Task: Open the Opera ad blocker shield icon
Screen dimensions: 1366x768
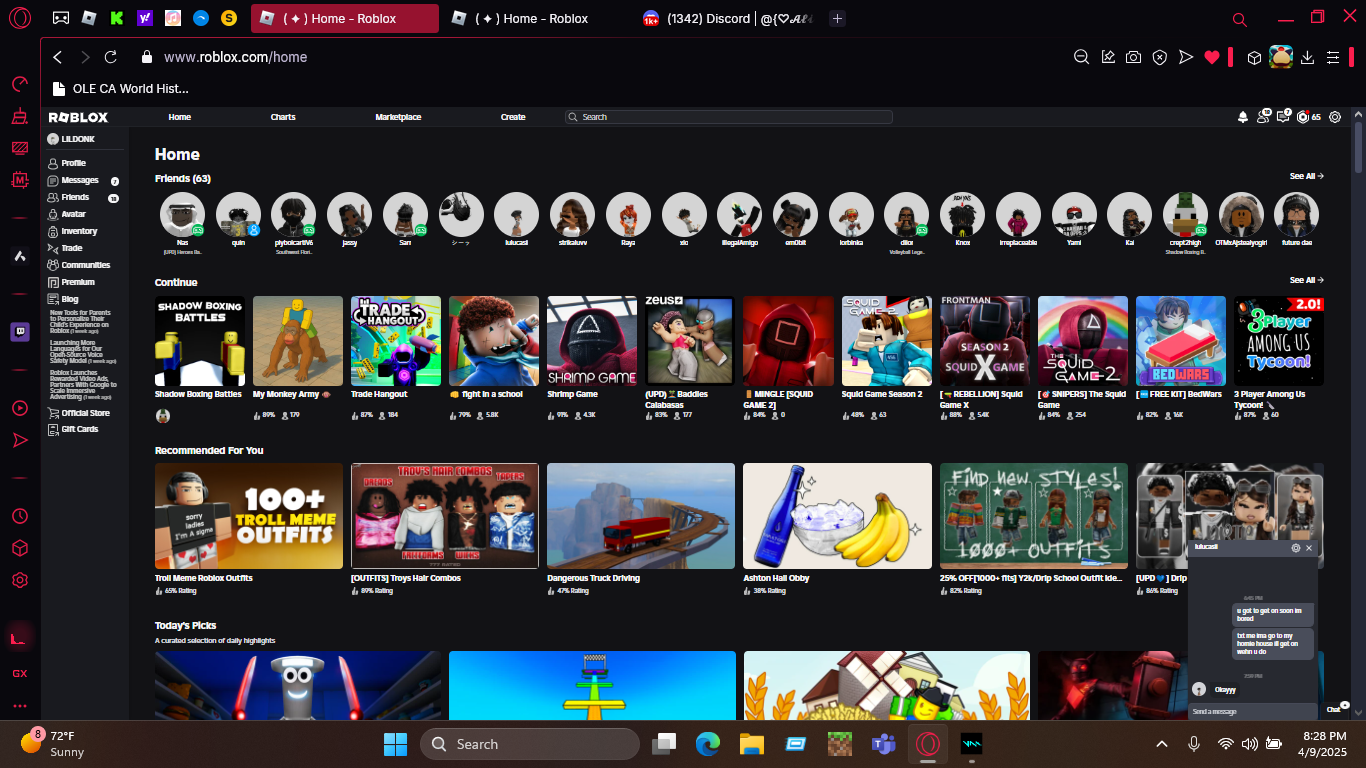Action: [1159, 57]
